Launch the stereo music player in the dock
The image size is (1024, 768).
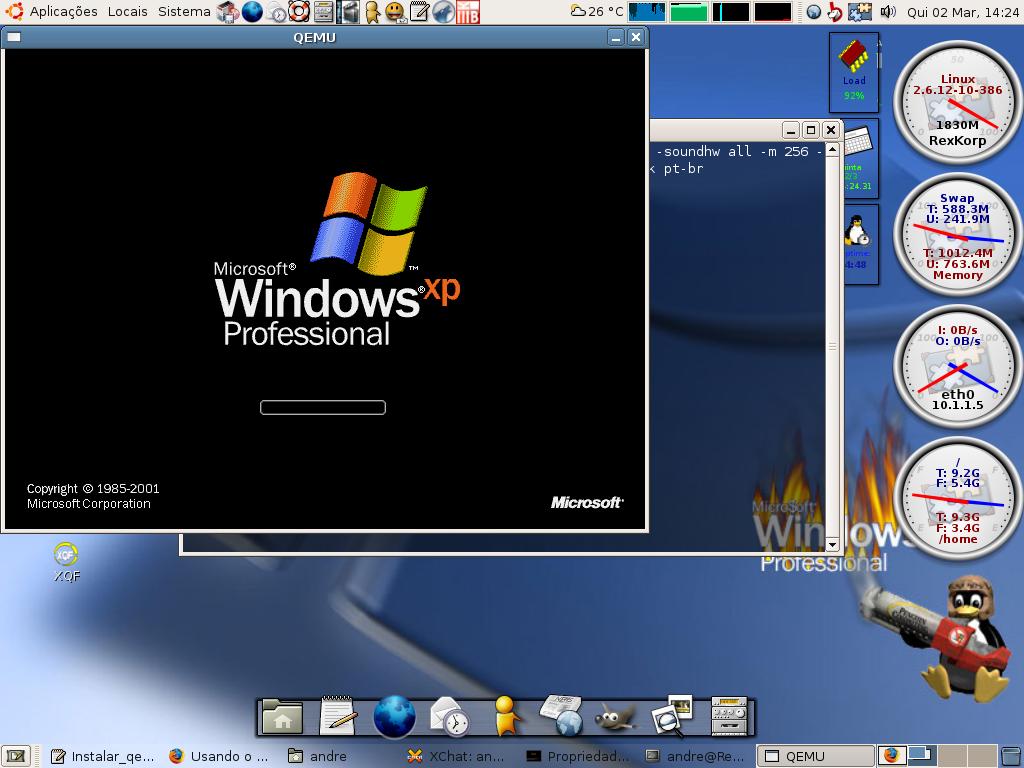(729, 716)
